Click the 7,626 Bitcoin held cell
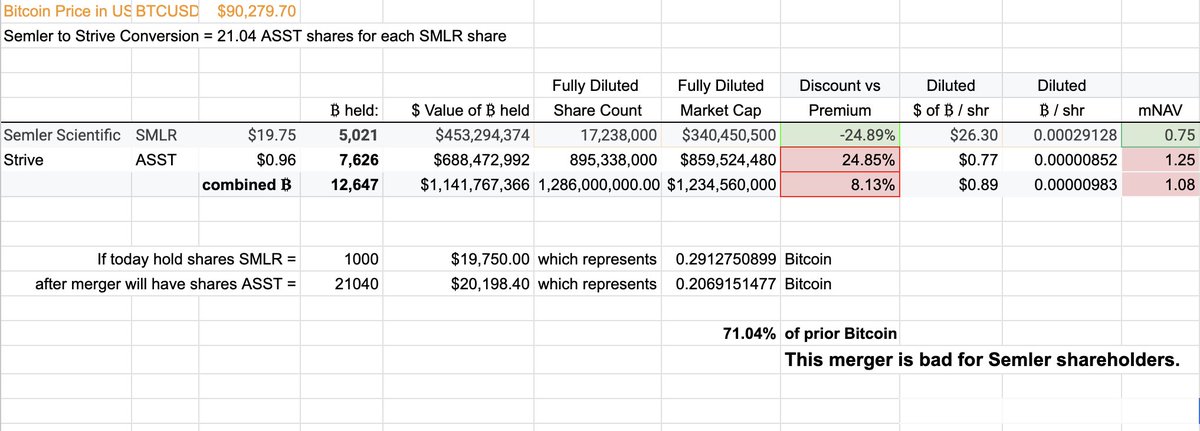1200x431 pixels. pos(342,158)
